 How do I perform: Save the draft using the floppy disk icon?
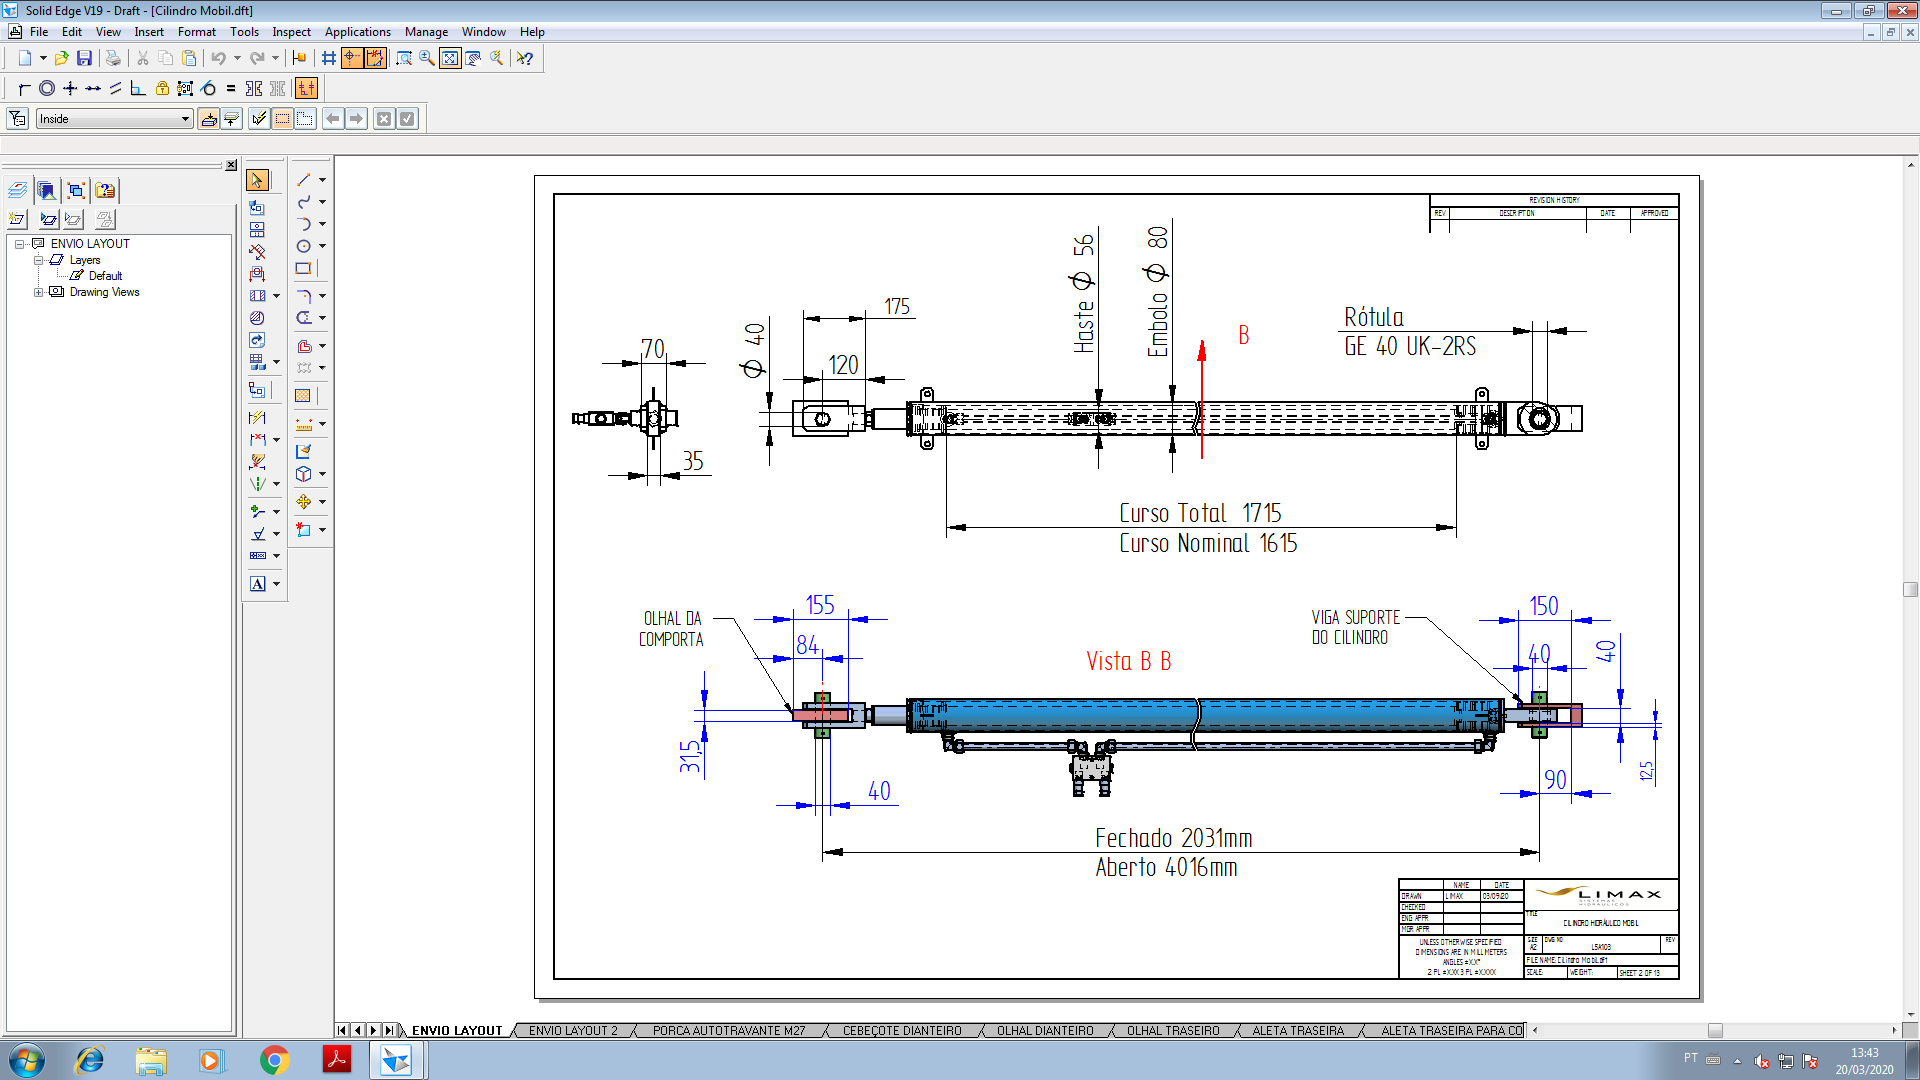[x=84, y=58]
